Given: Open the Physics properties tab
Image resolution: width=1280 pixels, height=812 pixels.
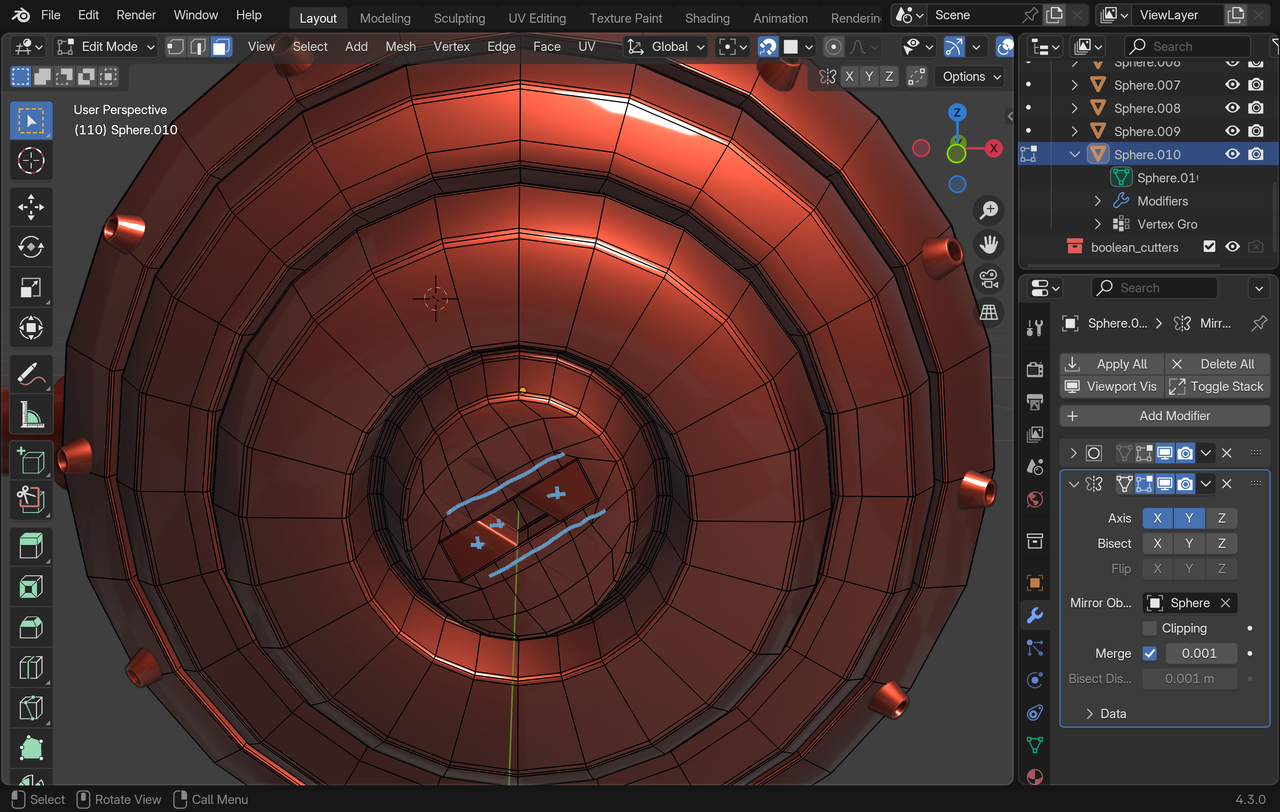Looking at the screenshot, I should 1035,680.
